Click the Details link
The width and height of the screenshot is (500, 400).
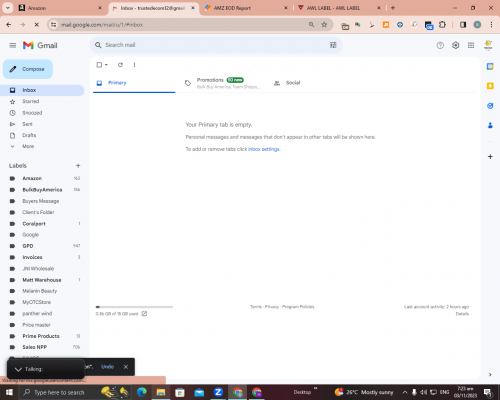coord(462,314)
